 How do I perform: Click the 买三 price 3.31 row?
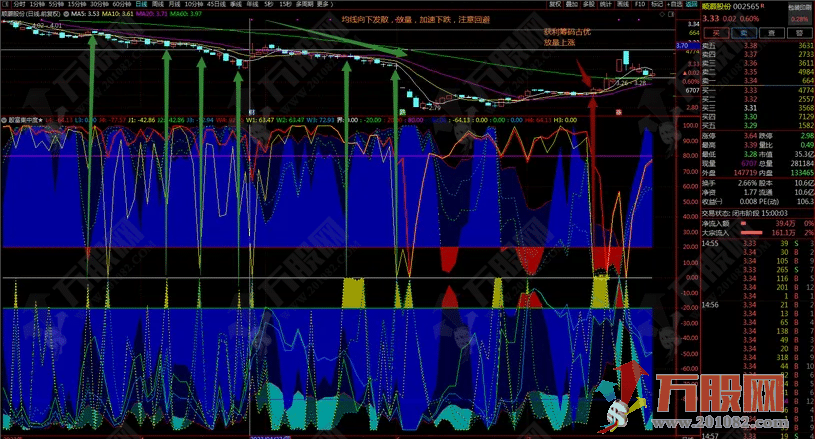click(758, 108)
